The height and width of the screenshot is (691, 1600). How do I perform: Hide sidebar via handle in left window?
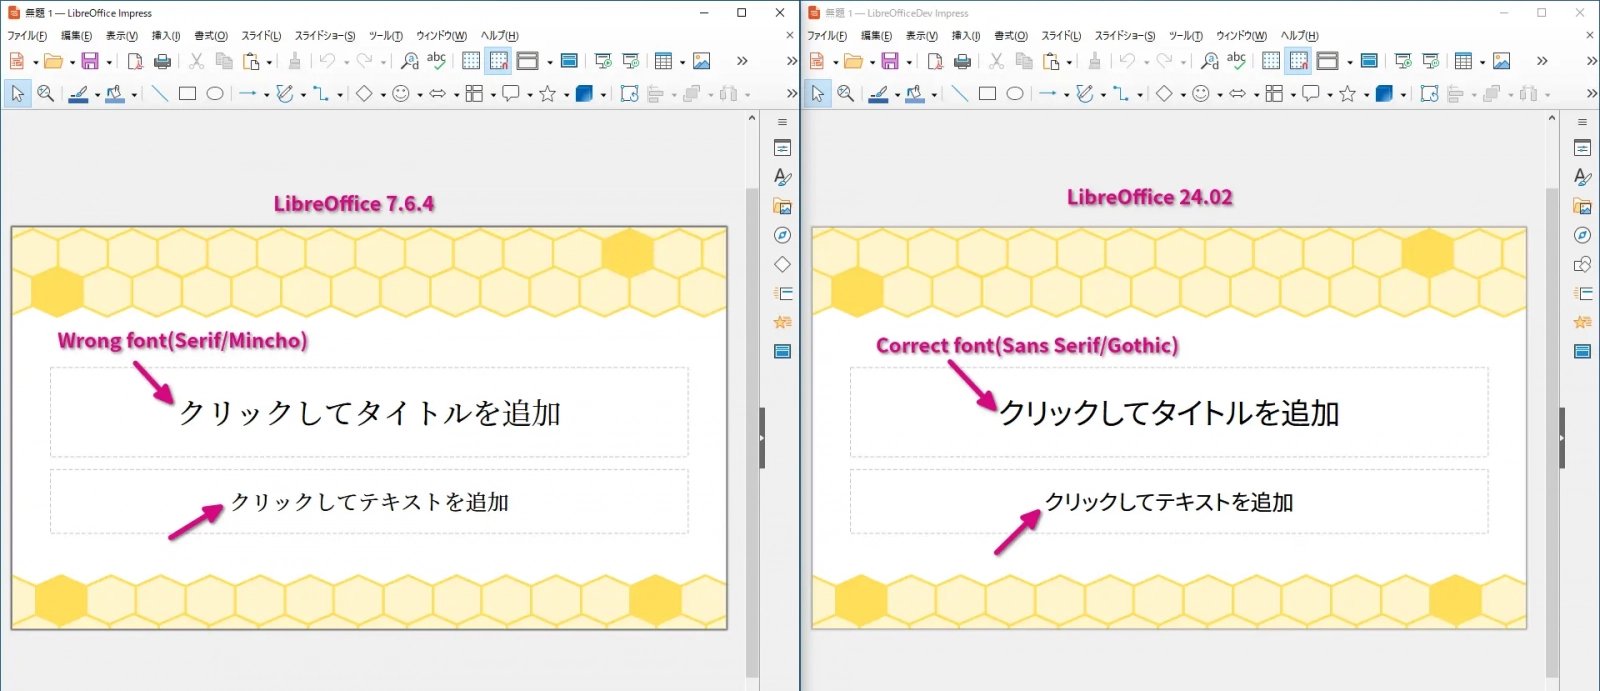point(761,438)
